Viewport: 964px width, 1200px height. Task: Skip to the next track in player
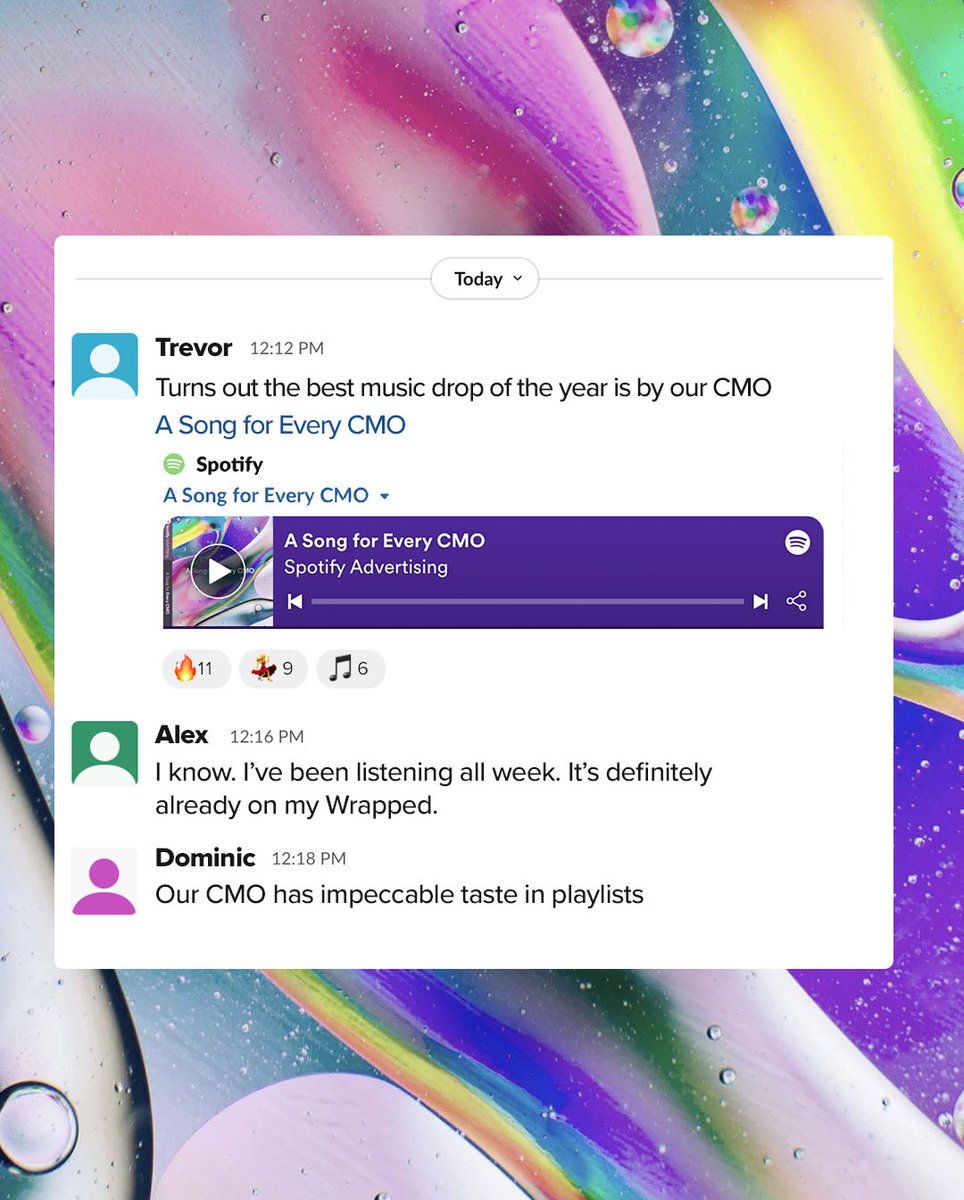coord(760,601)
